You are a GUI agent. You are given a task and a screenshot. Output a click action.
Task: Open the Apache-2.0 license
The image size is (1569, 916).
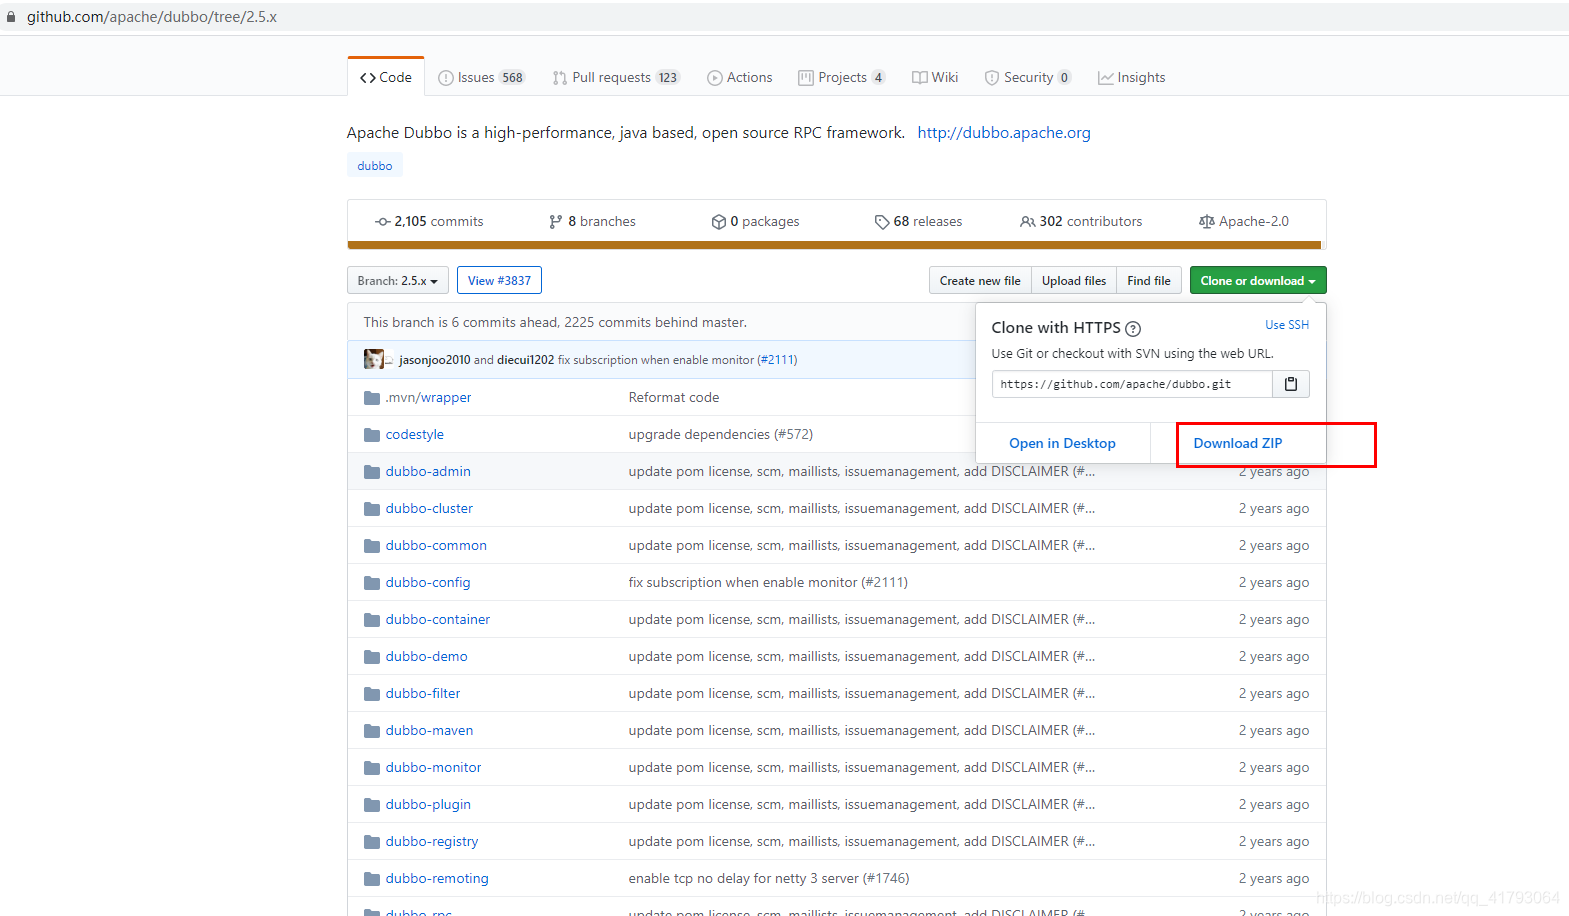tap(1244, 221)
